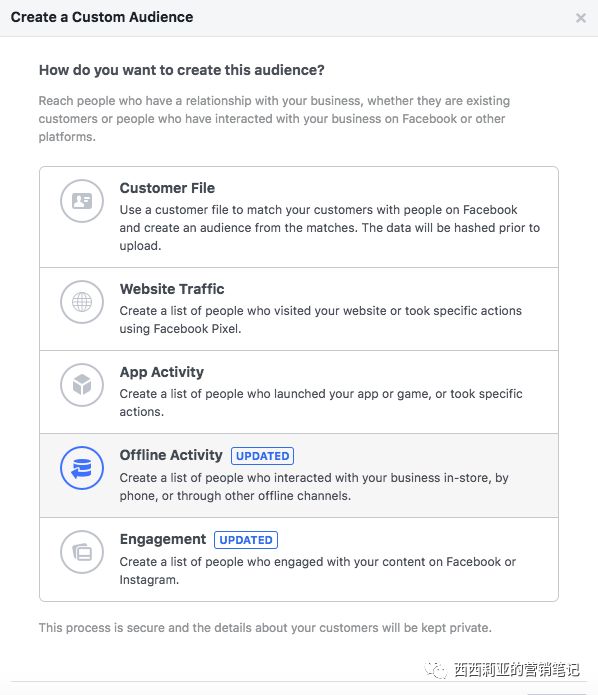This screenshot has height=695, width=598.
Task: Click the Customer File contact card icon
Action: (82, 201)
